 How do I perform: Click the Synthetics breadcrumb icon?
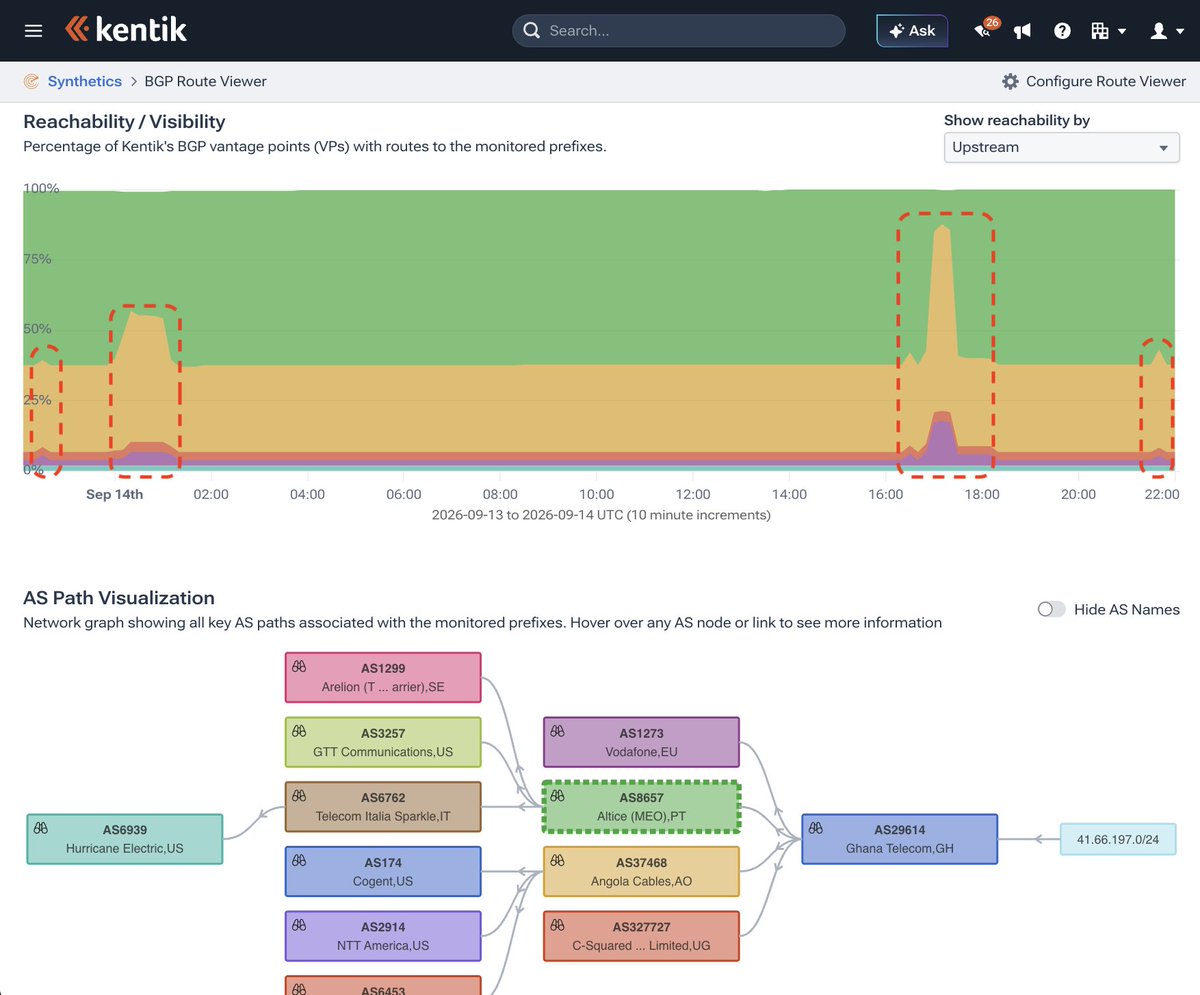click(x=32, y=81)
